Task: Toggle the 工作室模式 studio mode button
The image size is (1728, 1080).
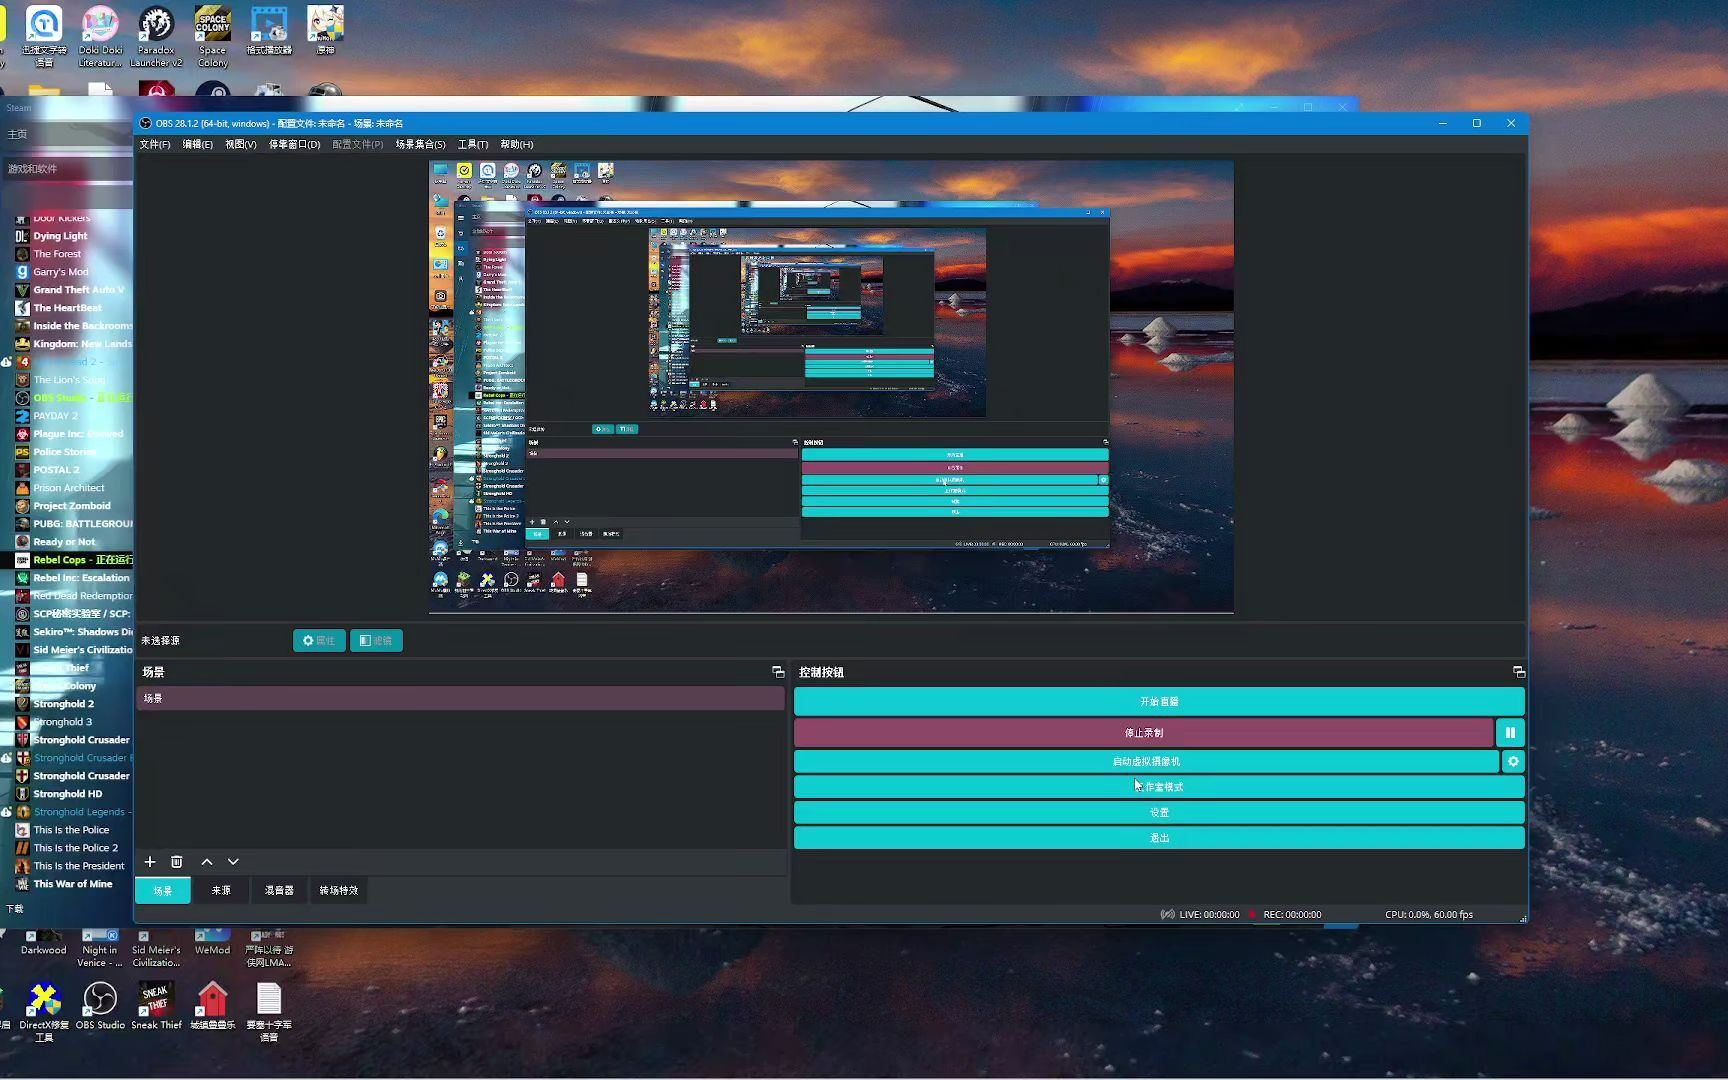Action: click(x=1159, y=787)
